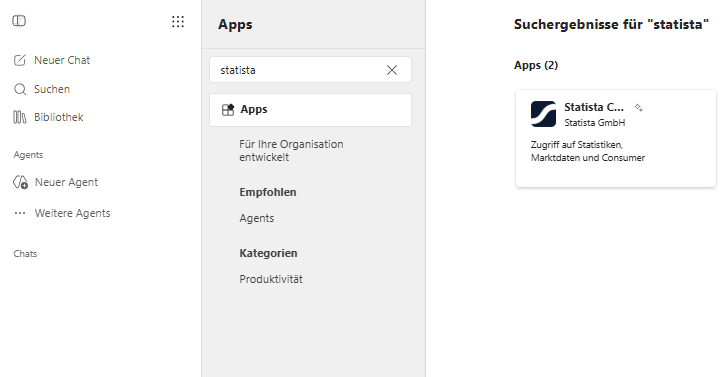Select the Apps category tab
This screenshot has width=726, height=377.
pos(310,110)
